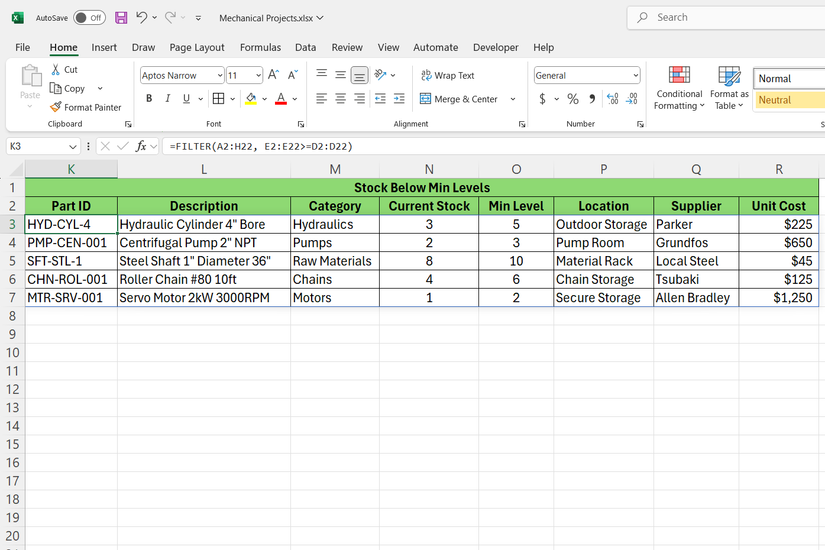825x550 pixels.
Task: Open the fill color dropdown arrow
Action: coord(265,99)
